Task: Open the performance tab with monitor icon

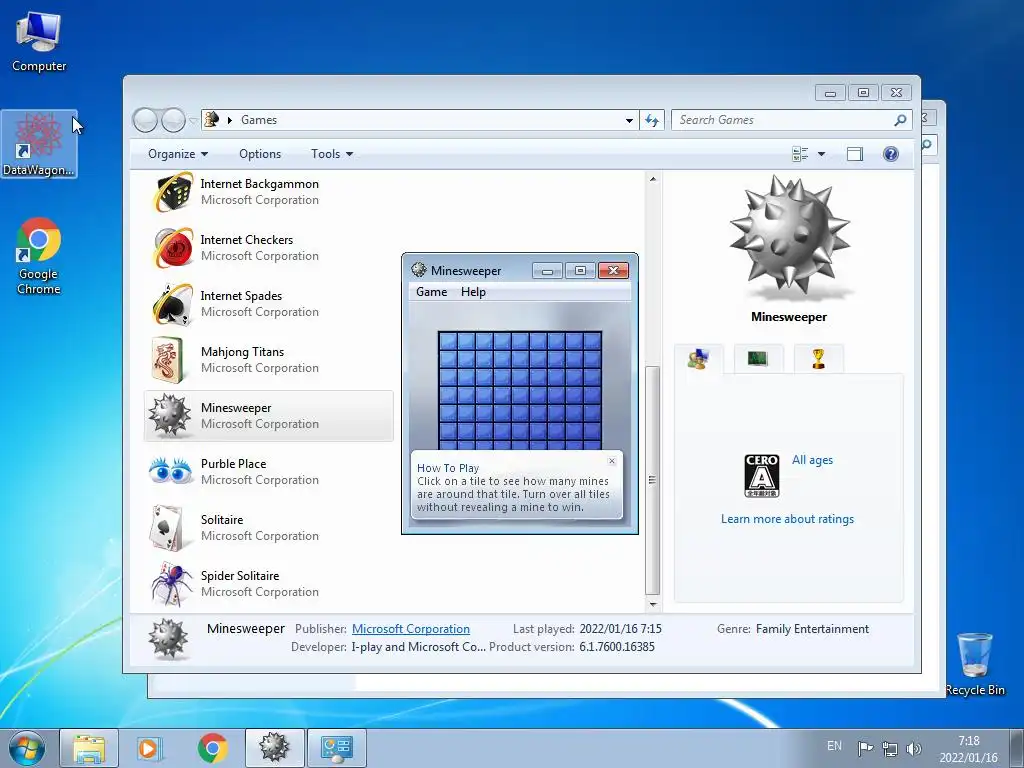Action: point(758,359)
